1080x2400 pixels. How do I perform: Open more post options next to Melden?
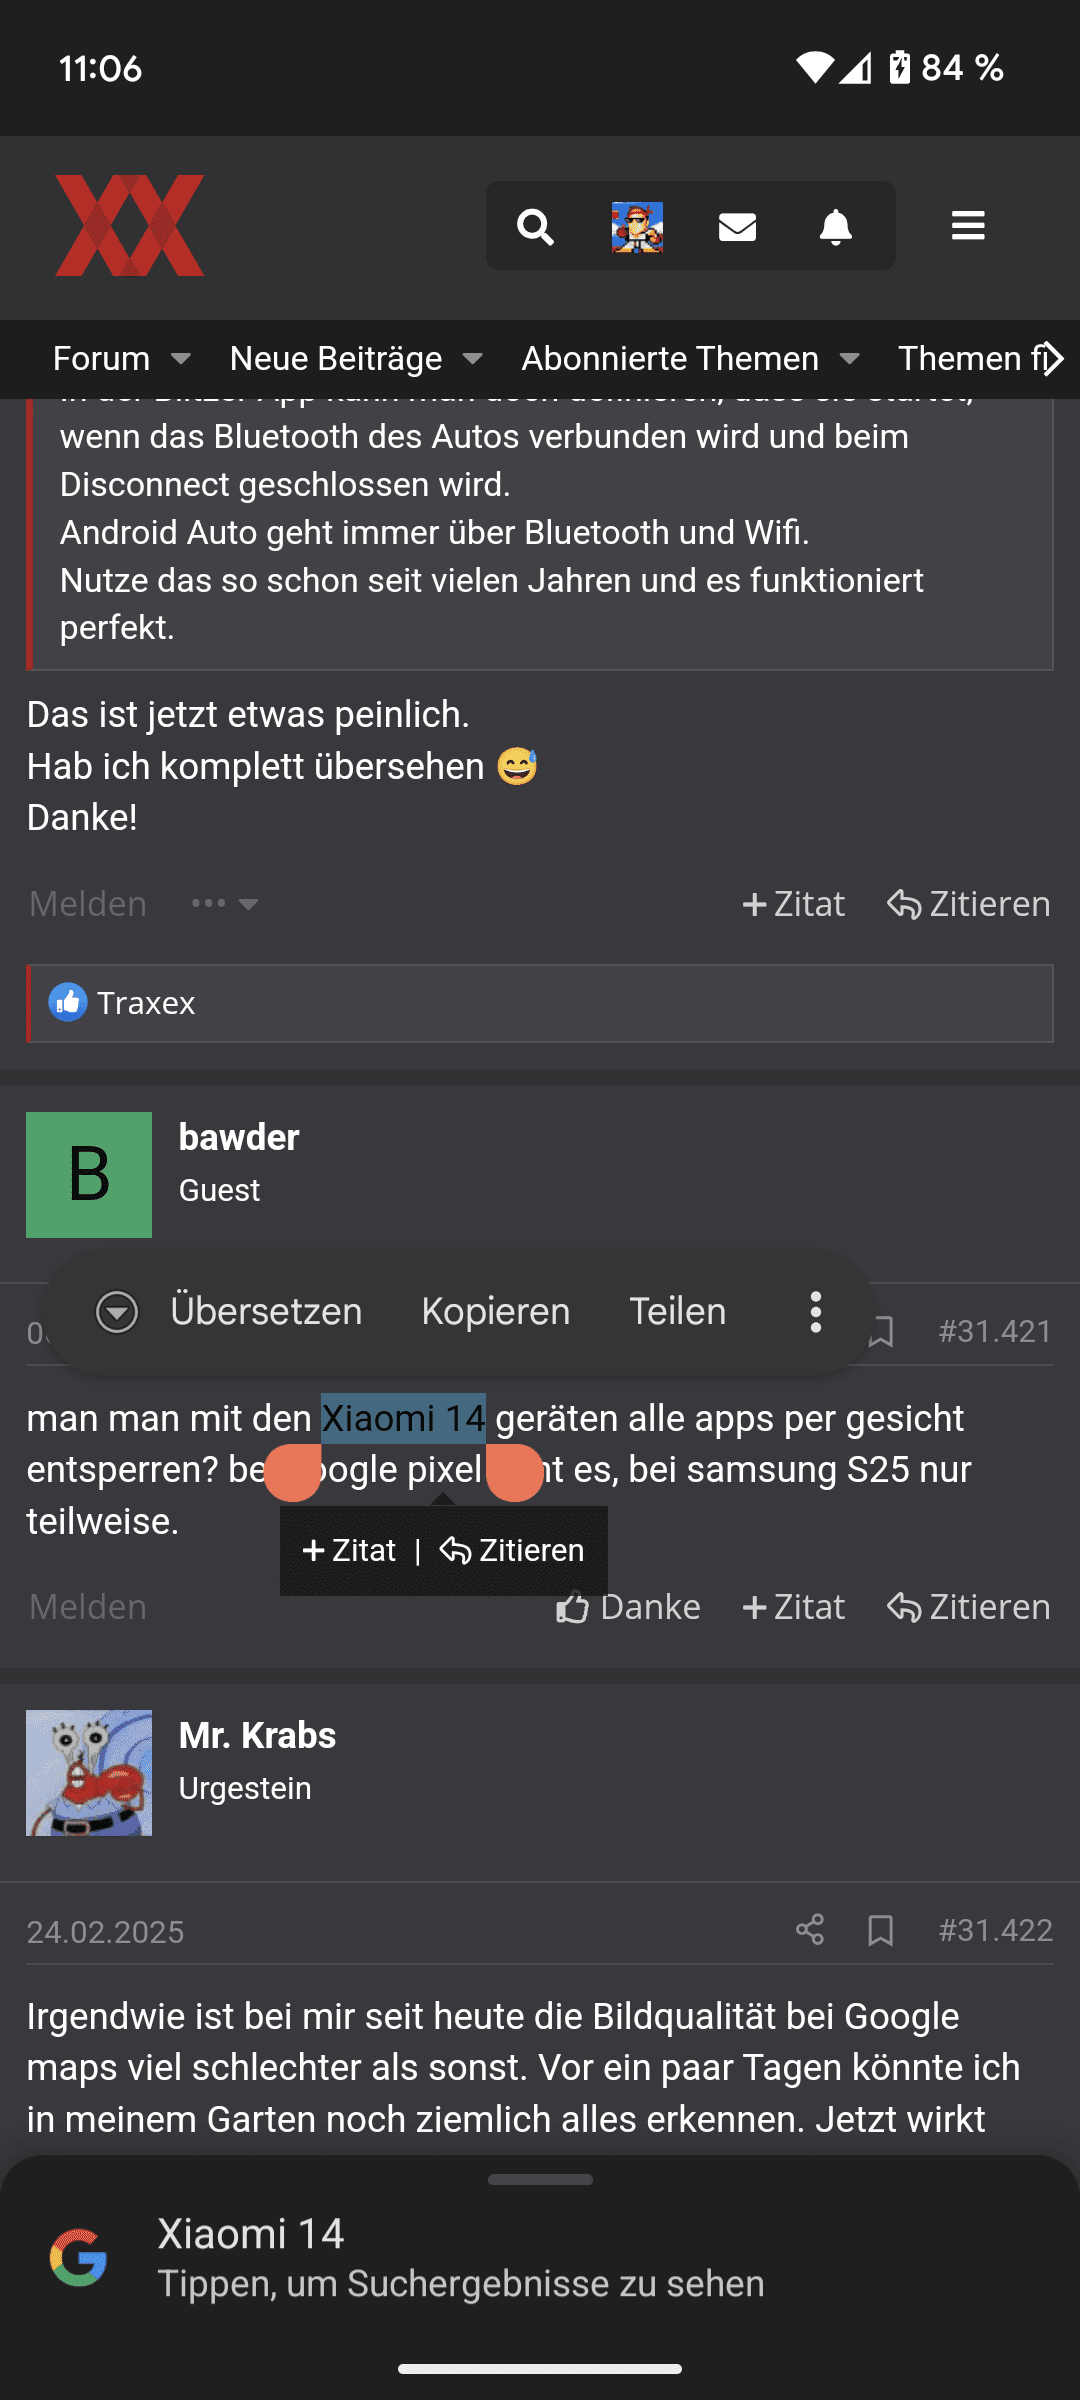[x=225, y=904]
